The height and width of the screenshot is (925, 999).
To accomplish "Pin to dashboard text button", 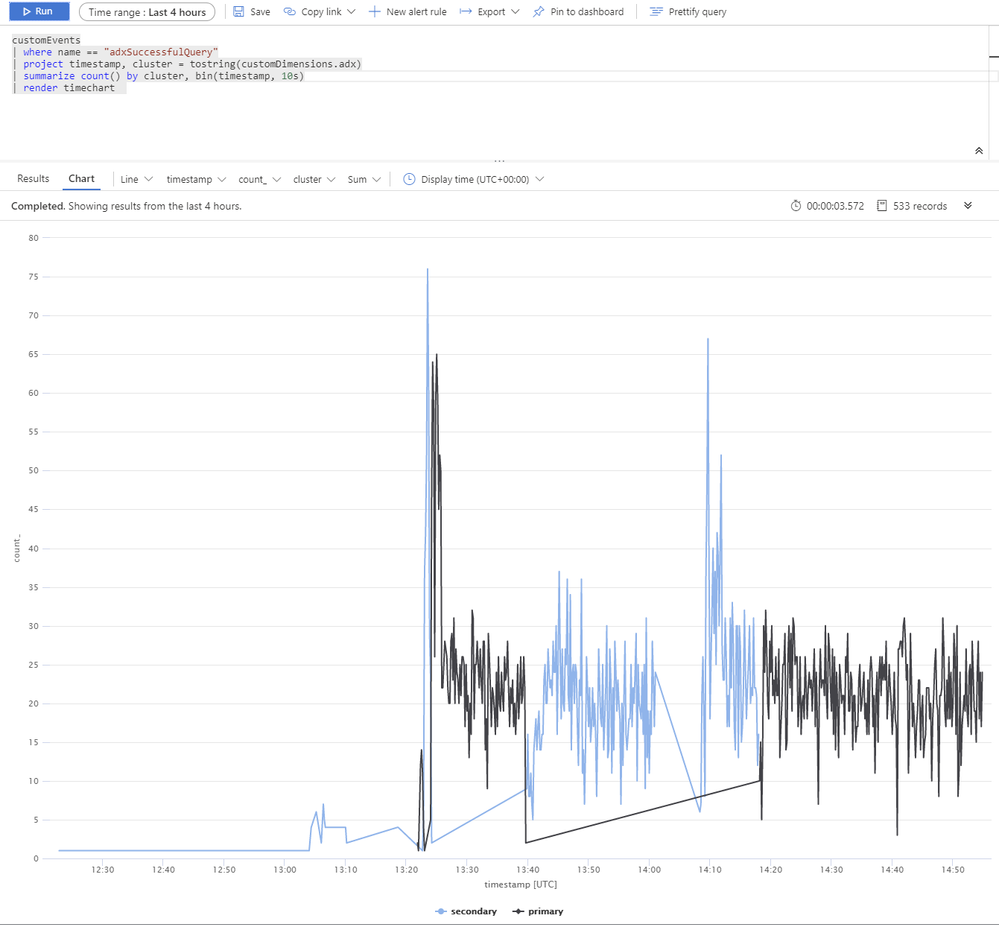I will pyautogui.click(x=587, y=11).
